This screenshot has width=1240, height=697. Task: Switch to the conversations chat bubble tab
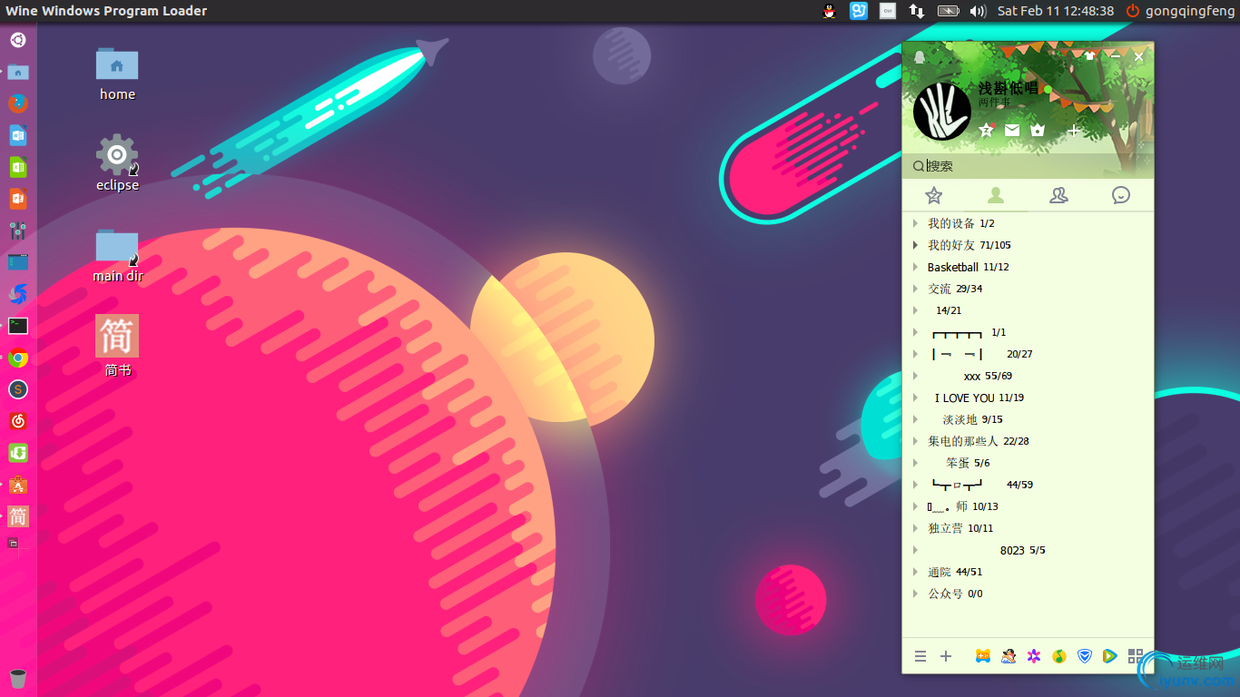click(x=1121, y=195)
